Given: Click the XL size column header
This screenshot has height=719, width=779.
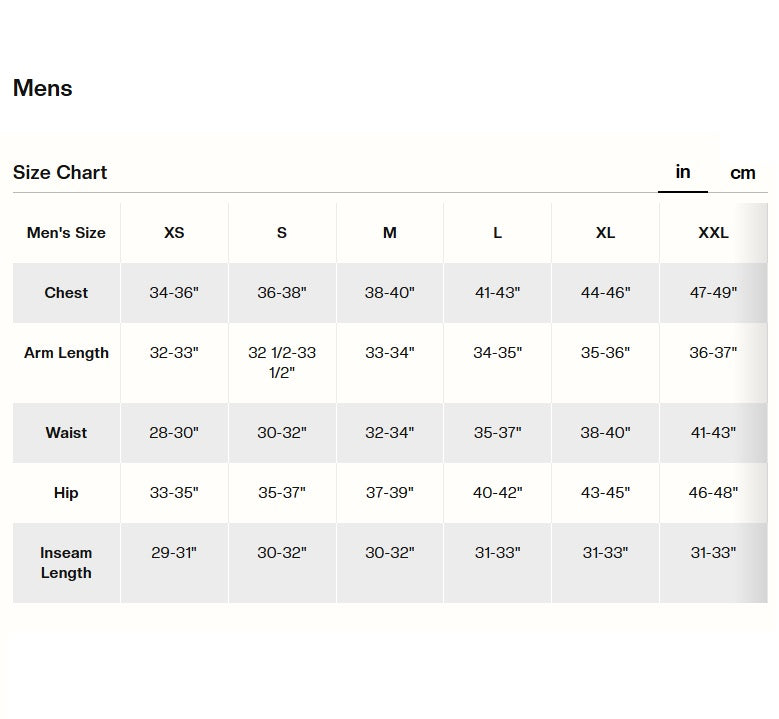Looking at the screenshot, I should tap(605, 233).
